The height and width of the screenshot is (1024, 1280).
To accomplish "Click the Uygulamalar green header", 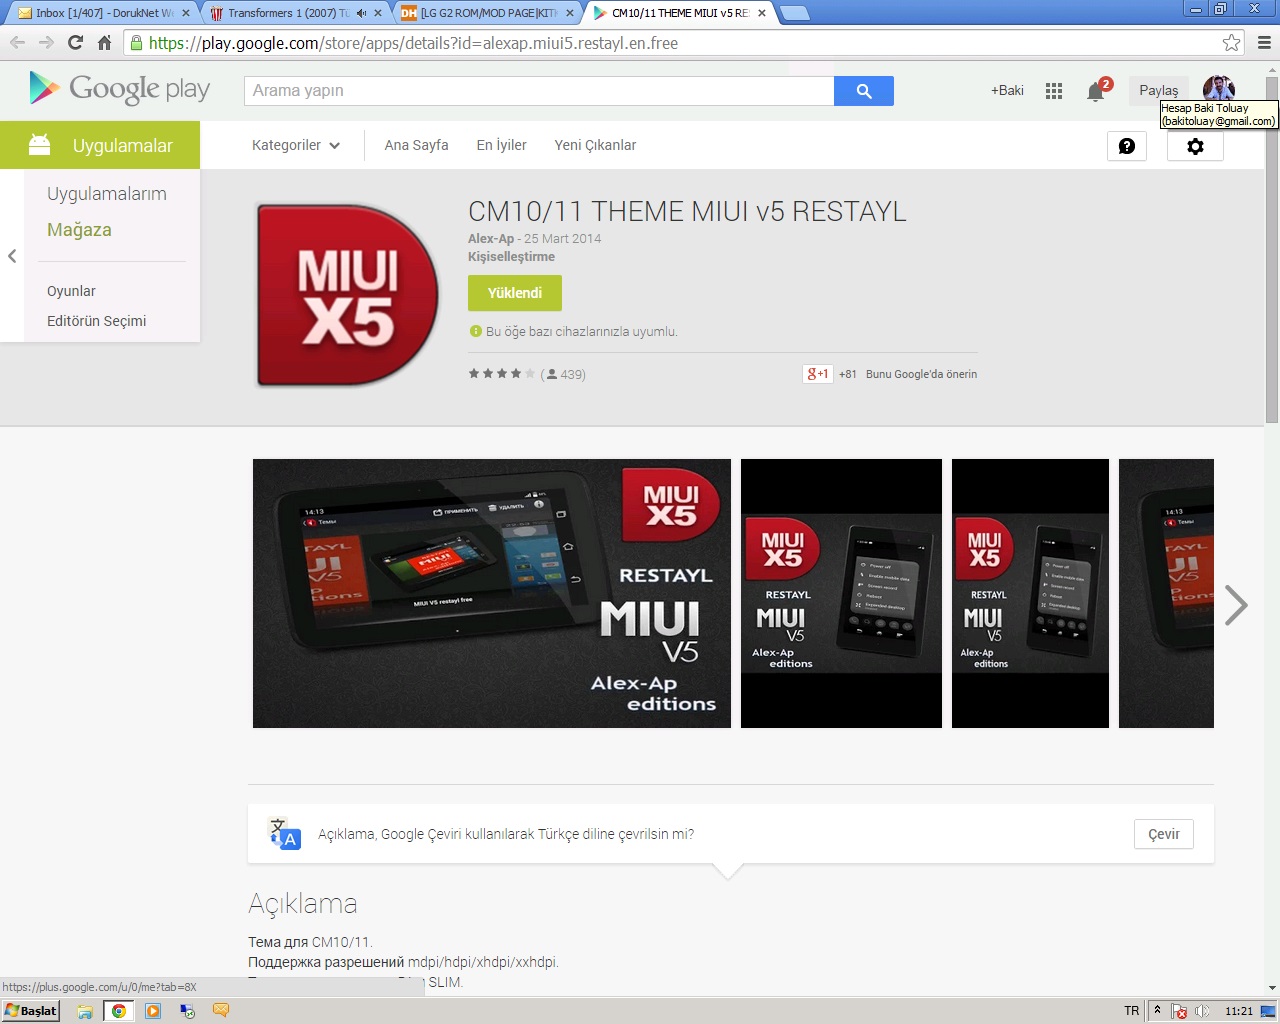I will 100,145.
